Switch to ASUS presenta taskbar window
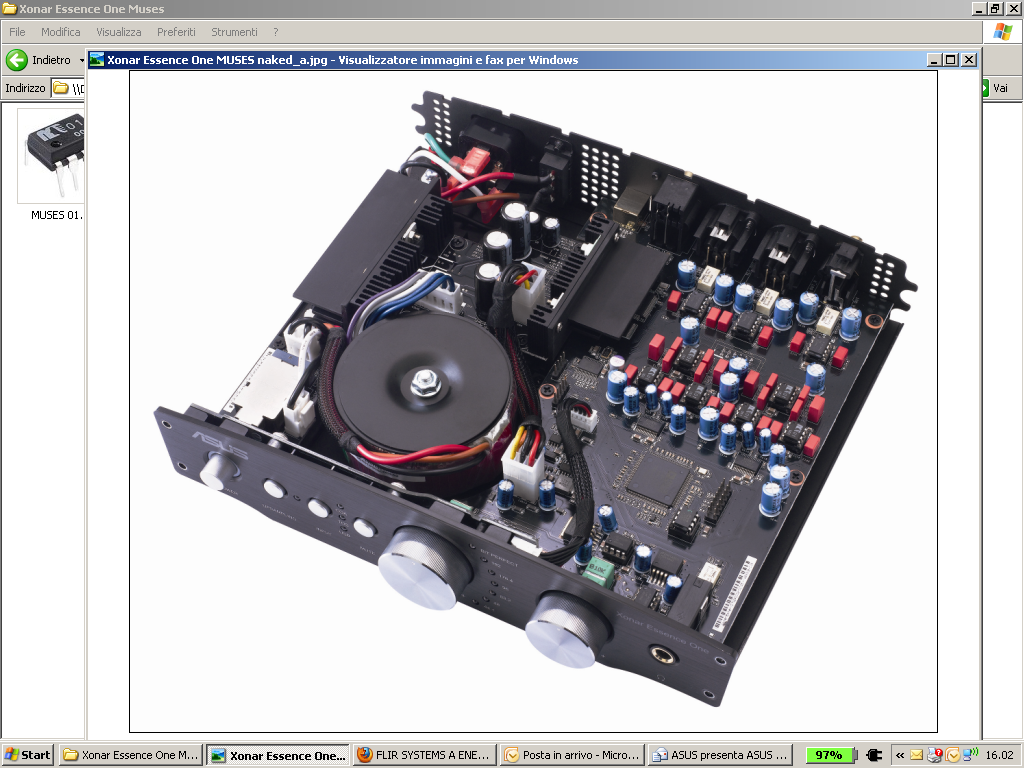This screenshot has height=768, width=1024. click(720, 755)
